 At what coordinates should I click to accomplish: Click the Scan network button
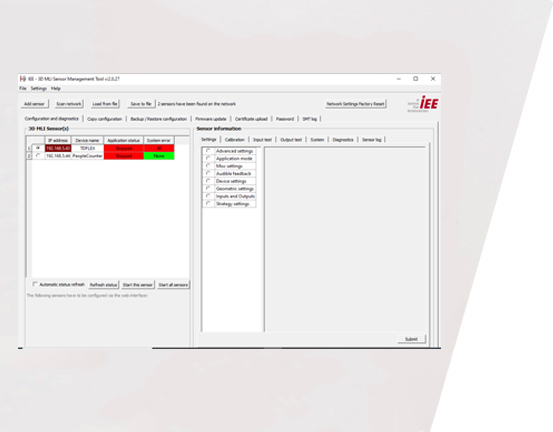click(69, 104)
